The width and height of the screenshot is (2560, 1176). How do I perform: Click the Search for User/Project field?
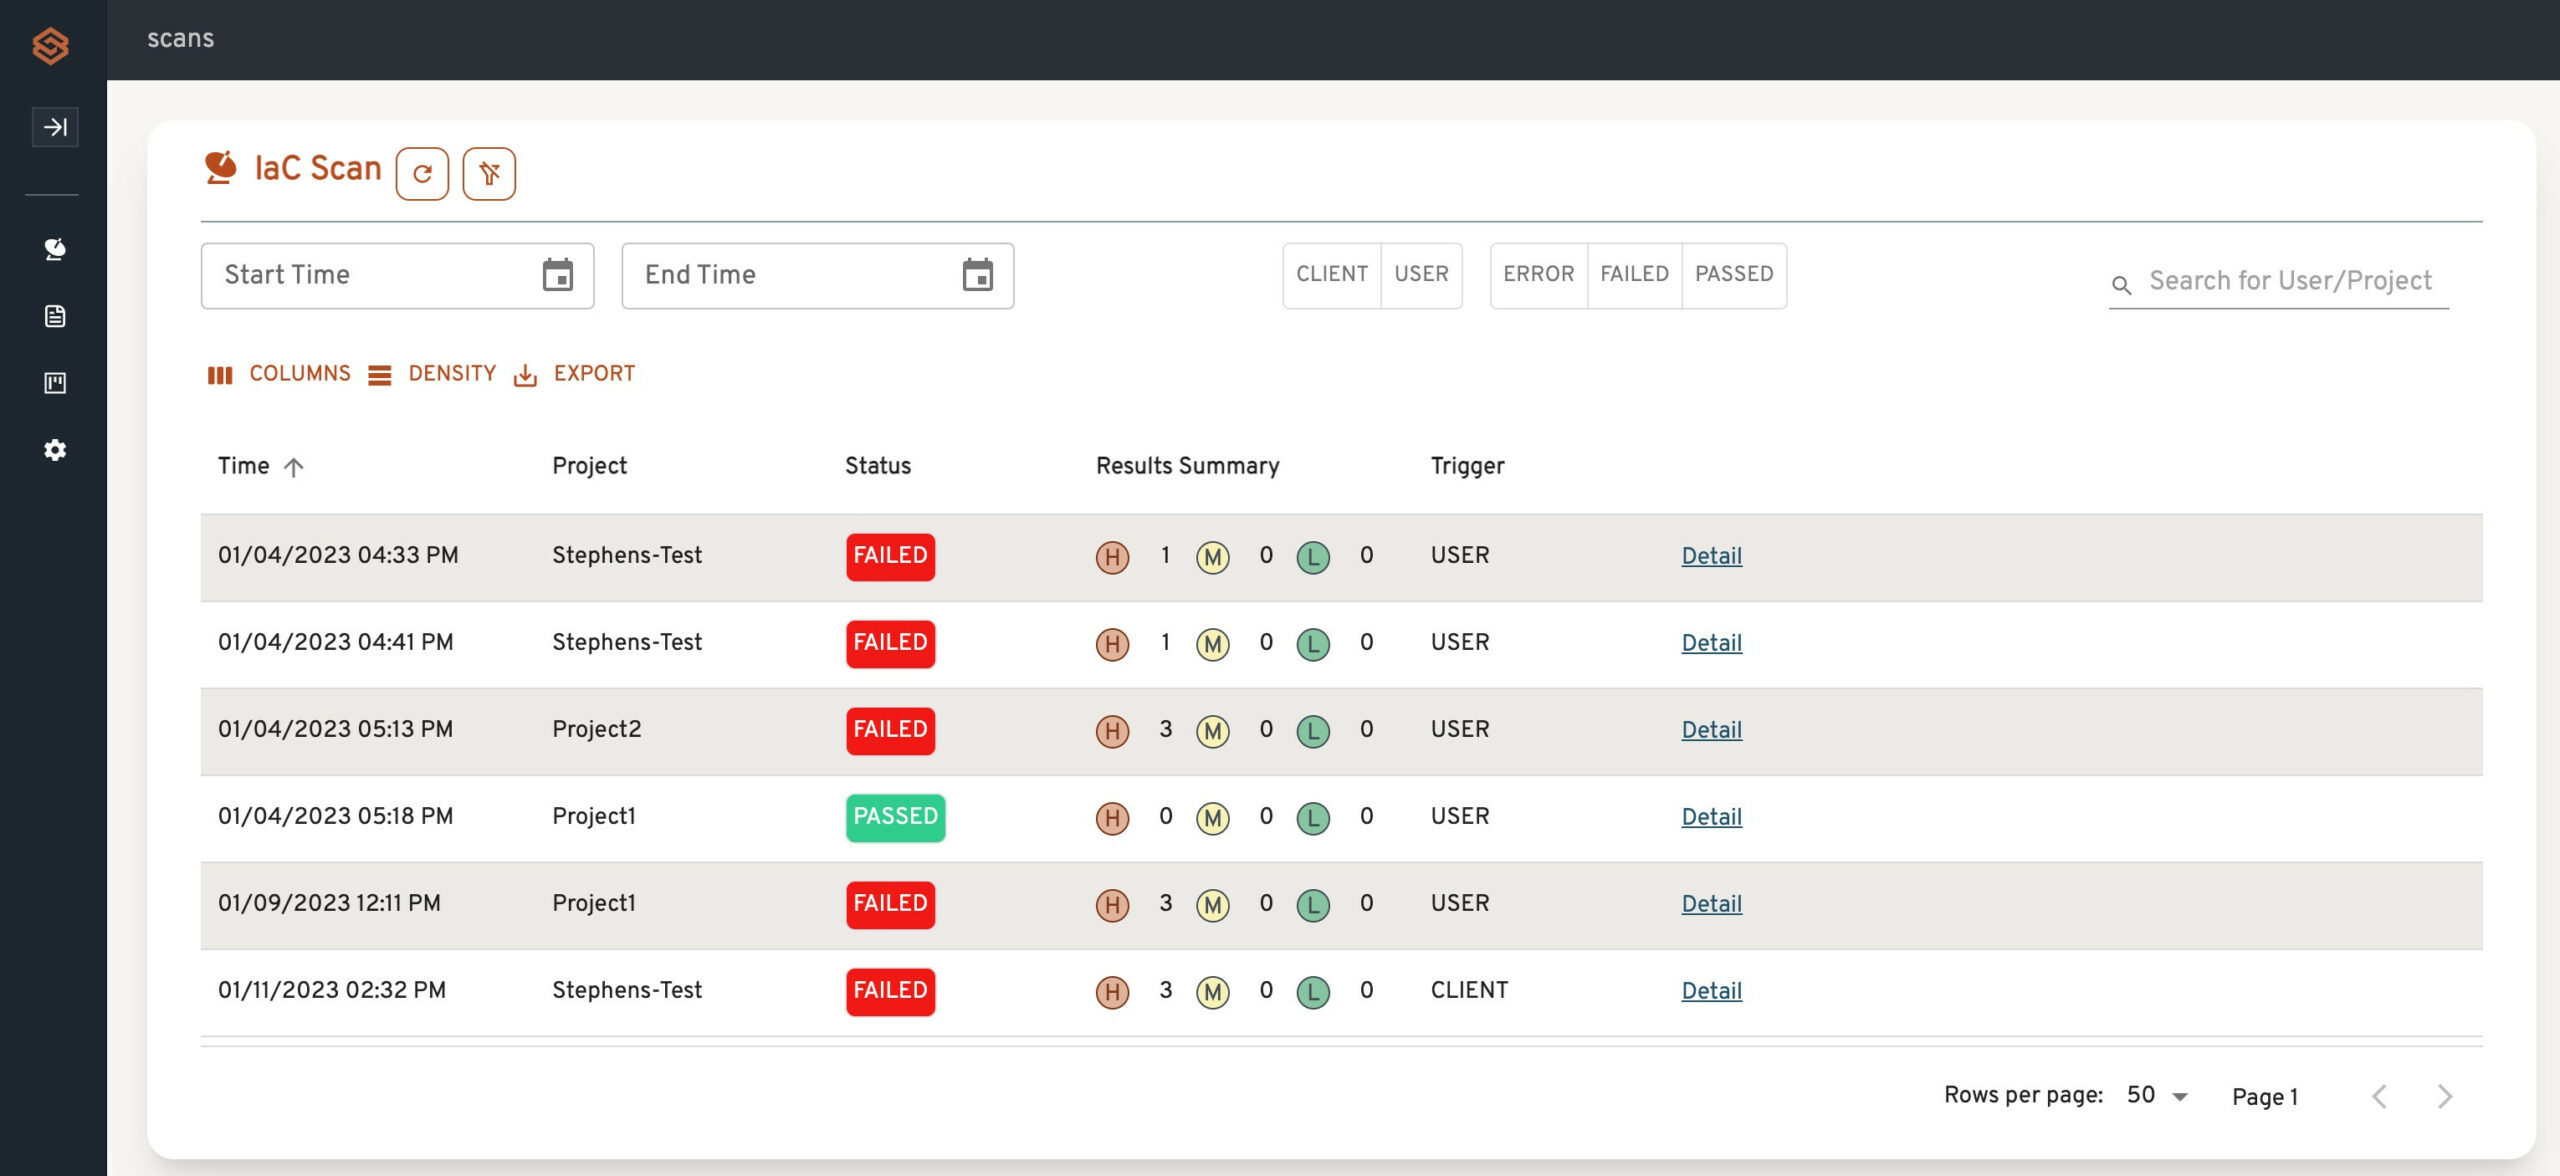pyautogui.click(x=2290, y=281)
